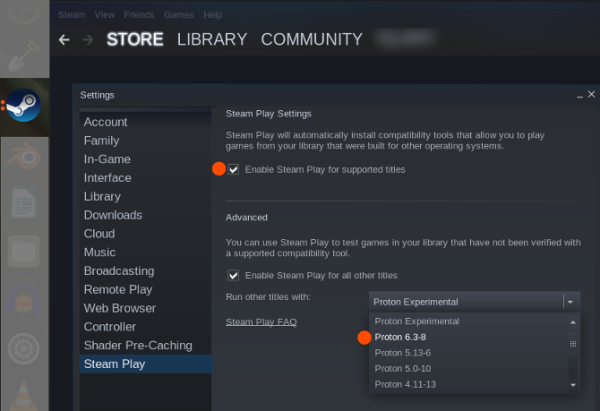Screen dimensions: 600x411
Task: Open Shader Pre-Caching settings category
Action: click(138, 345)
